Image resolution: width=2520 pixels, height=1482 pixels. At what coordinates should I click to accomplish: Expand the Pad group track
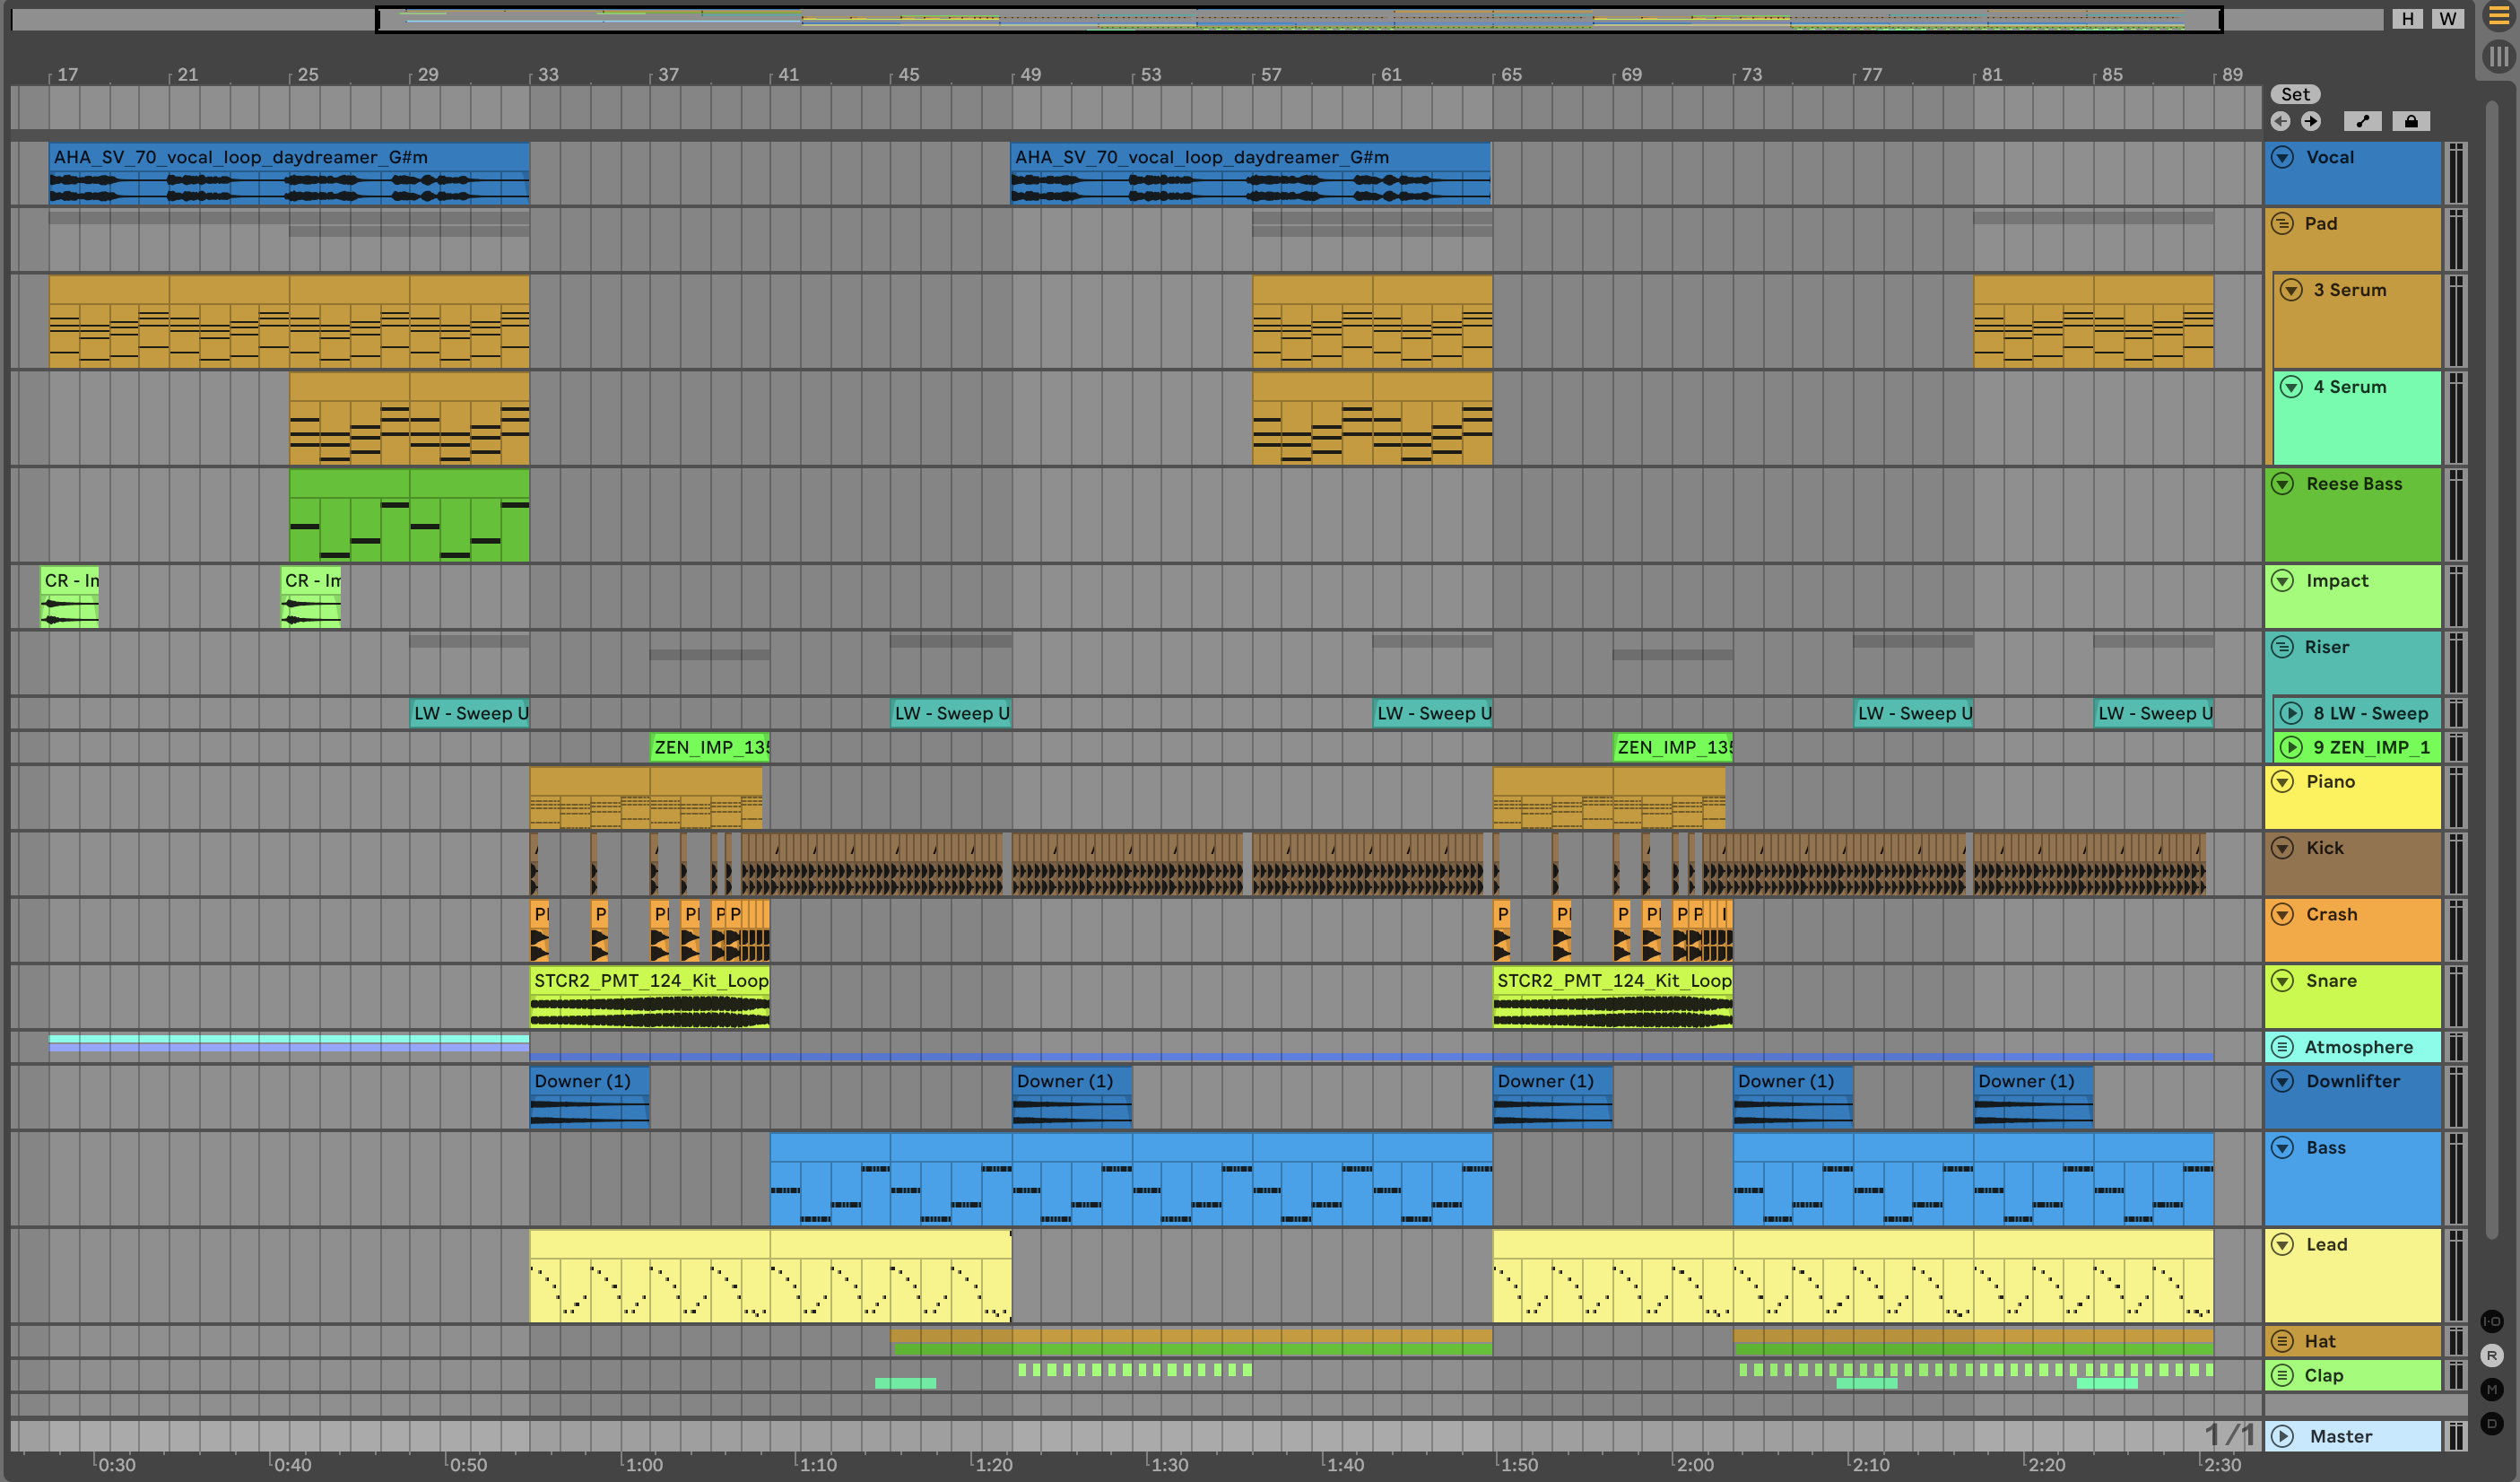2282,223
